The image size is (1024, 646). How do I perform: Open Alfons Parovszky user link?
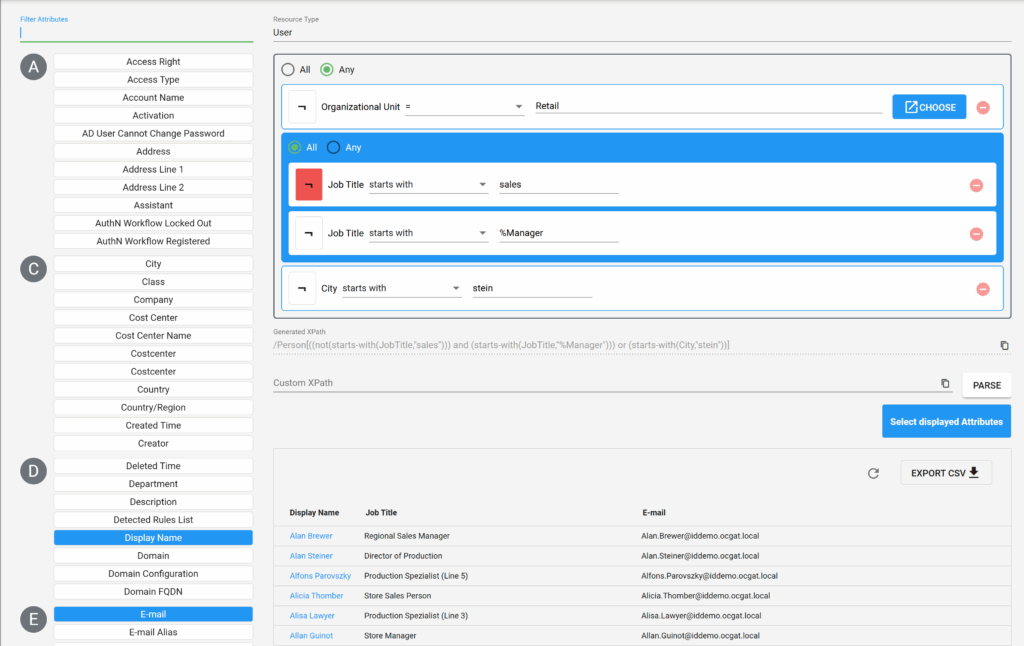[320, 576]
